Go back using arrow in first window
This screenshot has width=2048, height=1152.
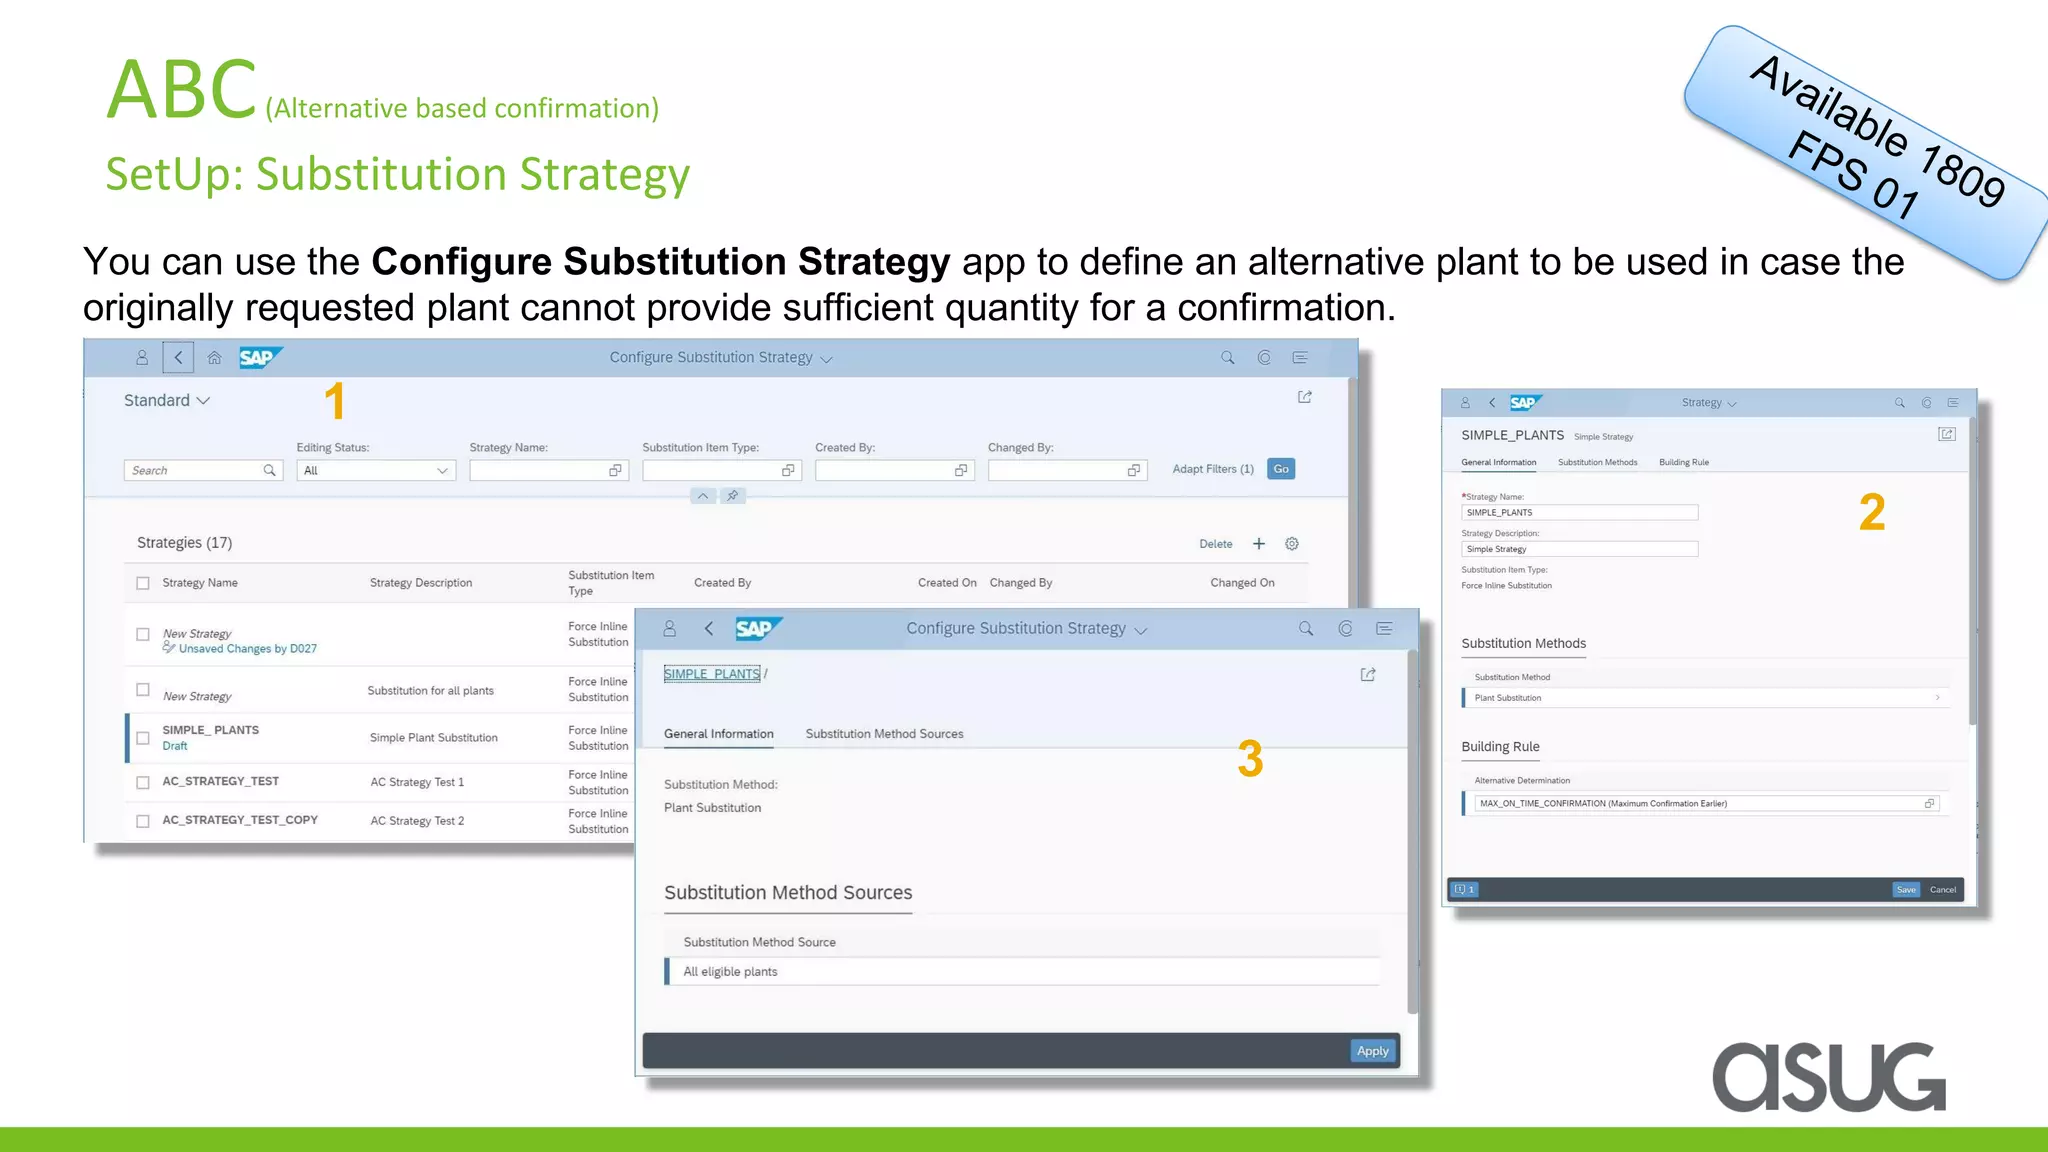[x=178, y=357]
